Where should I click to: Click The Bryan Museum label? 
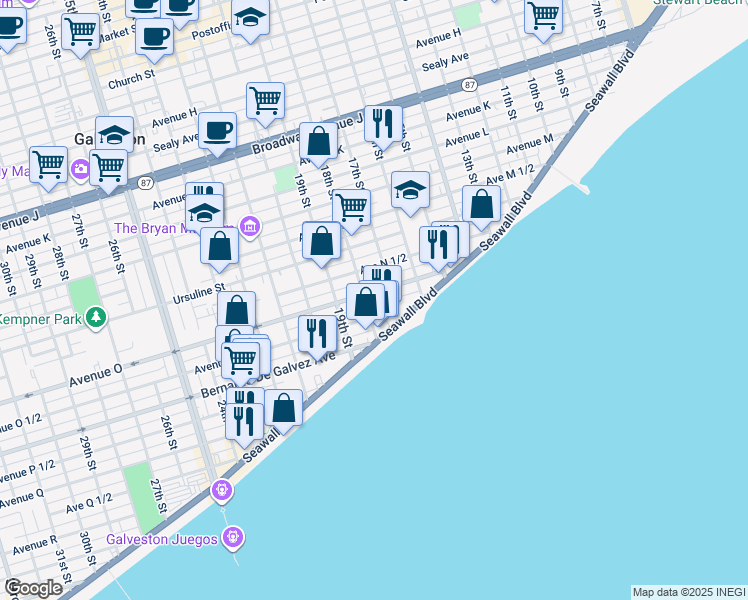174,228
